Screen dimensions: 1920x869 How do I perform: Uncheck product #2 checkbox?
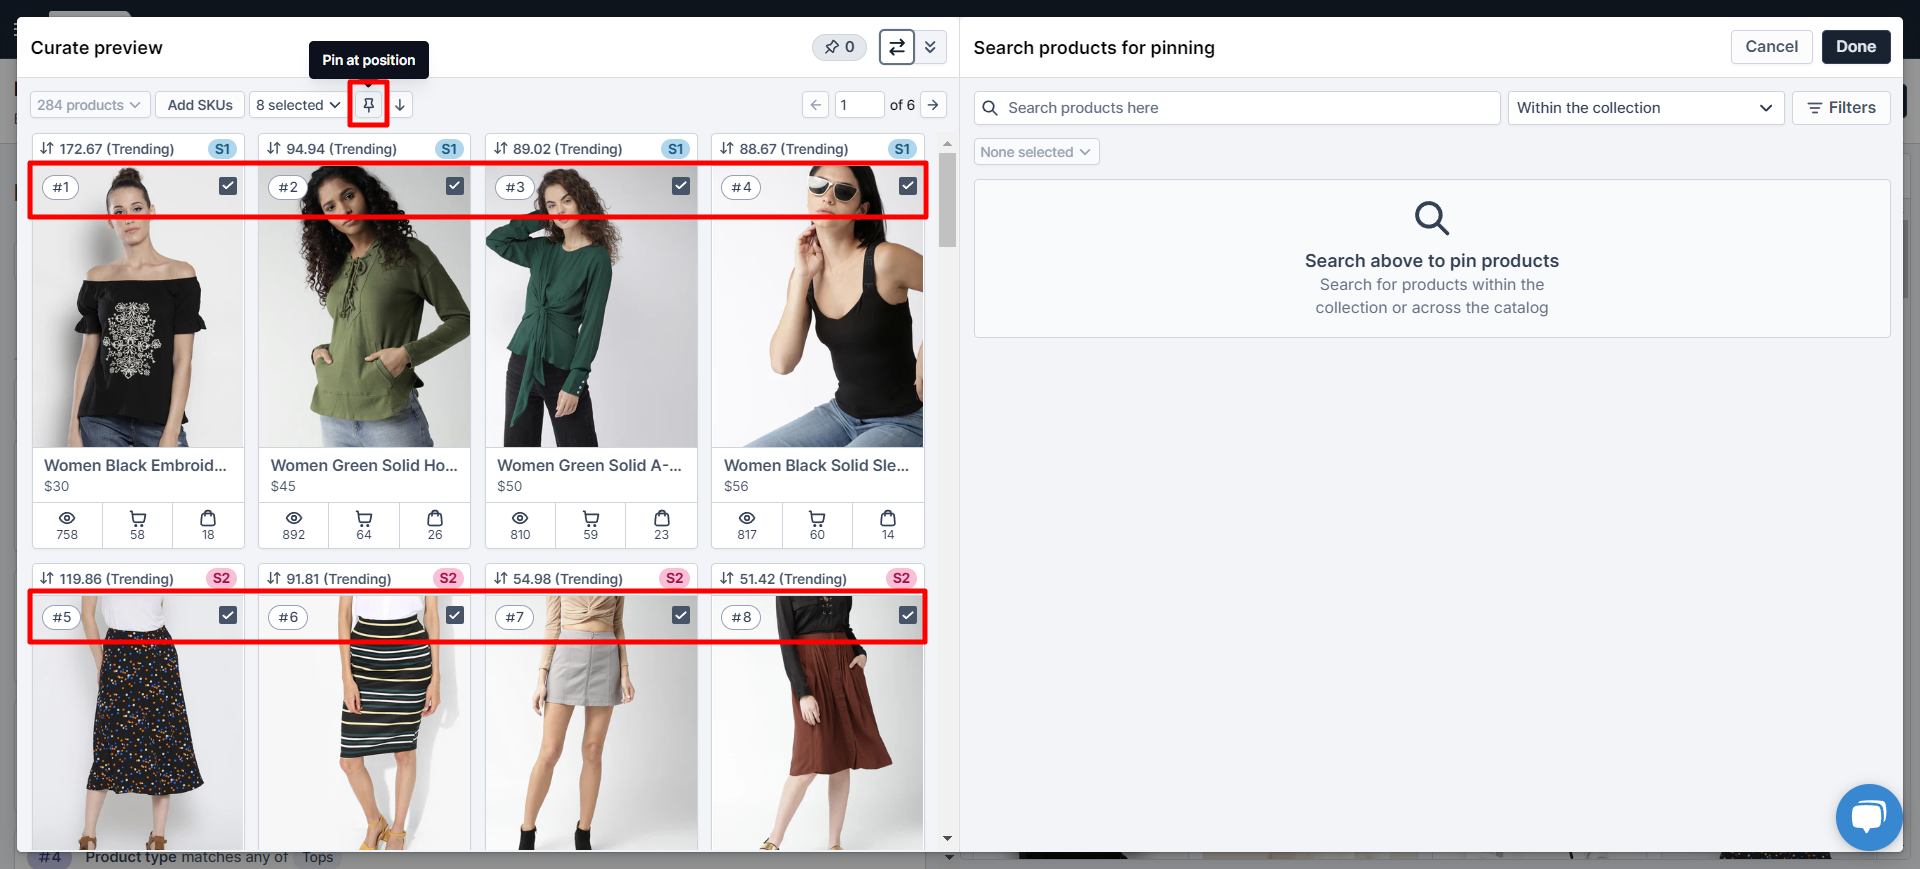tap(455, 186)
